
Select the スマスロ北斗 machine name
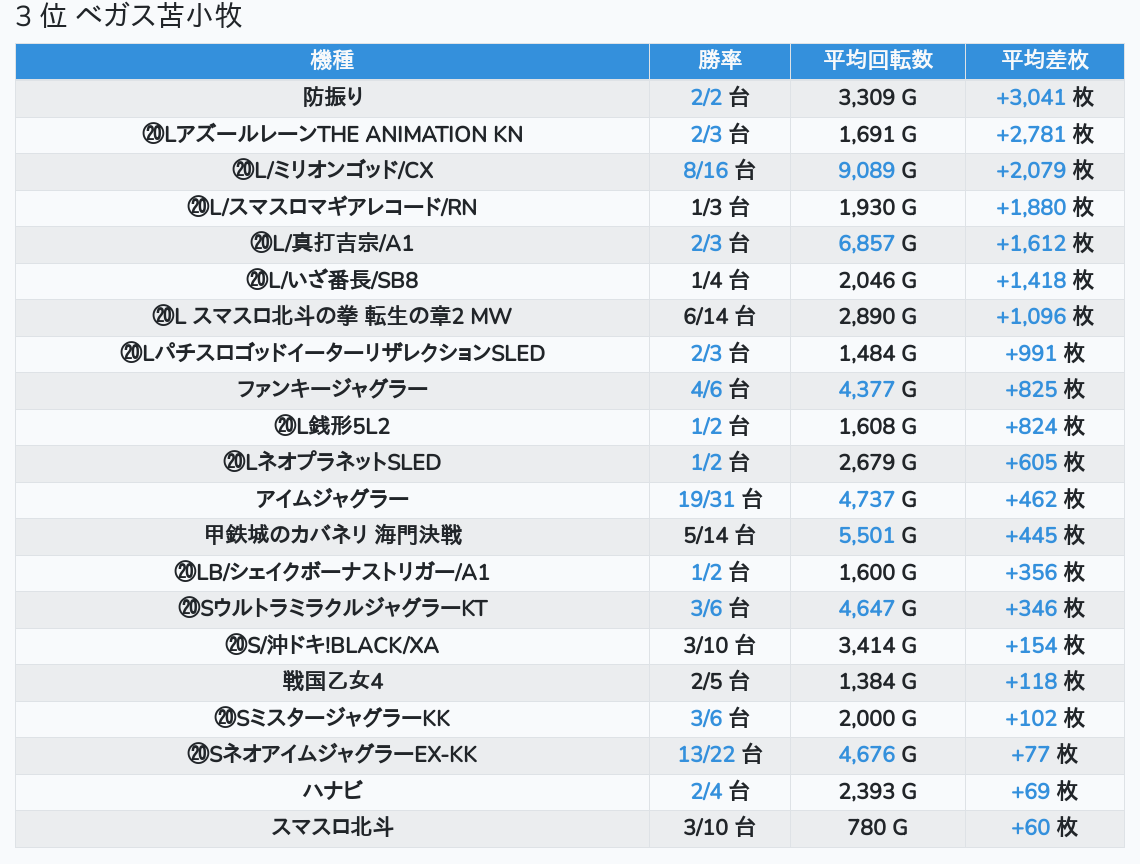click(x=332, y=828)
